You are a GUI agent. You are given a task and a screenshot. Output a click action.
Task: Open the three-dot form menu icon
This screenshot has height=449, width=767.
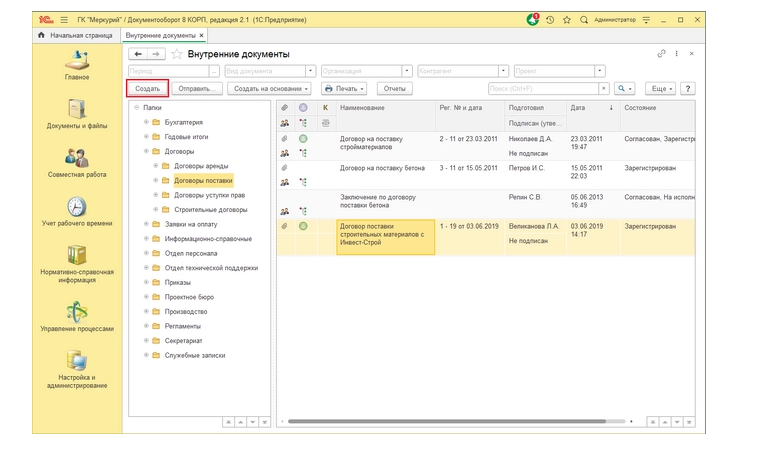pyautogui.click(x=677, y=54)
